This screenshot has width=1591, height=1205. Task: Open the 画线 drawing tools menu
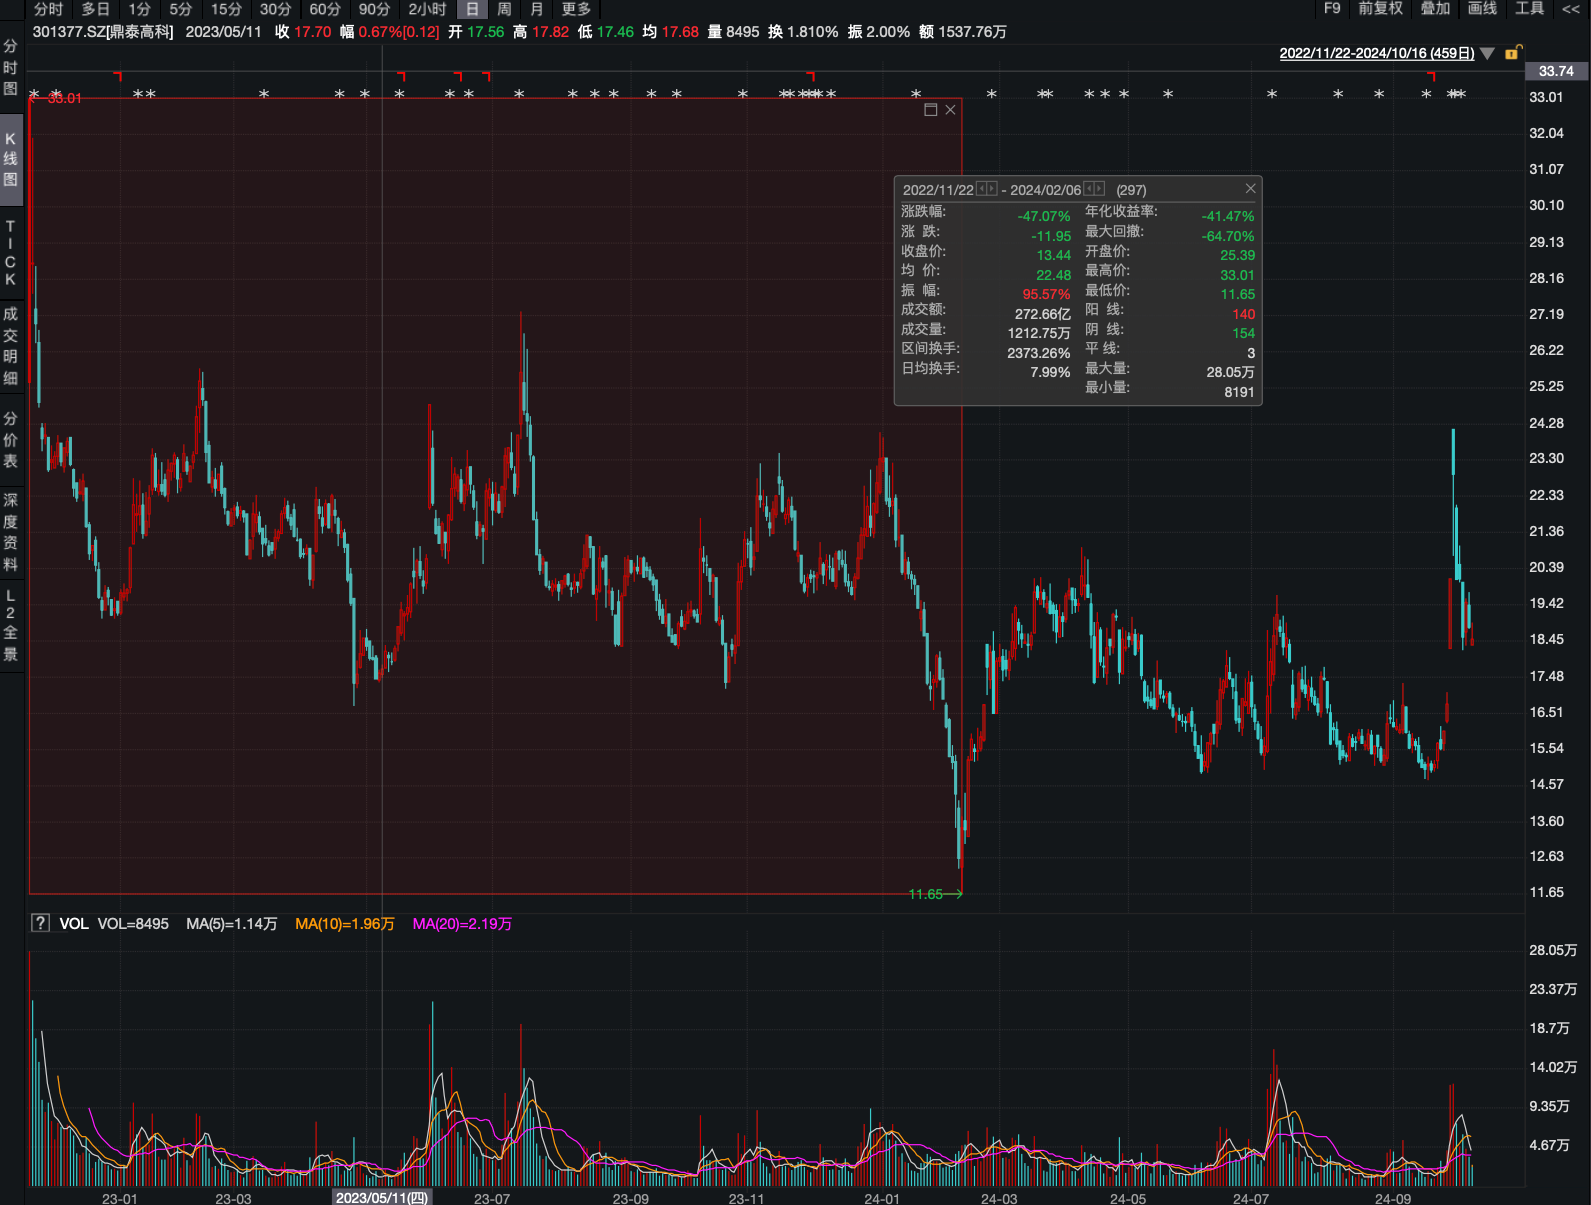tap(1482, 8)
